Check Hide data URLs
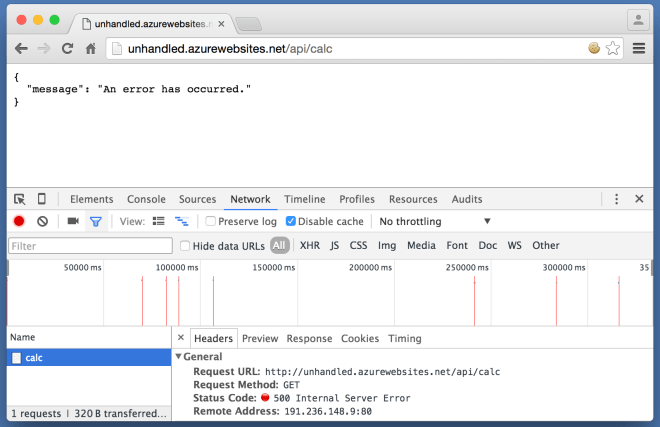 [x=185, y=246]
